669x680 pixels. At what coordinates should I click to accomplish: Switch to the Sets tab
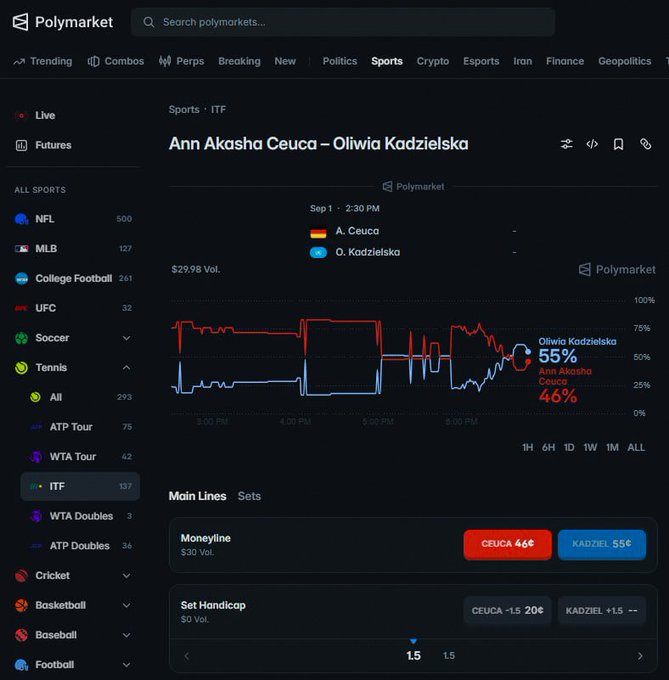point(249,496)
